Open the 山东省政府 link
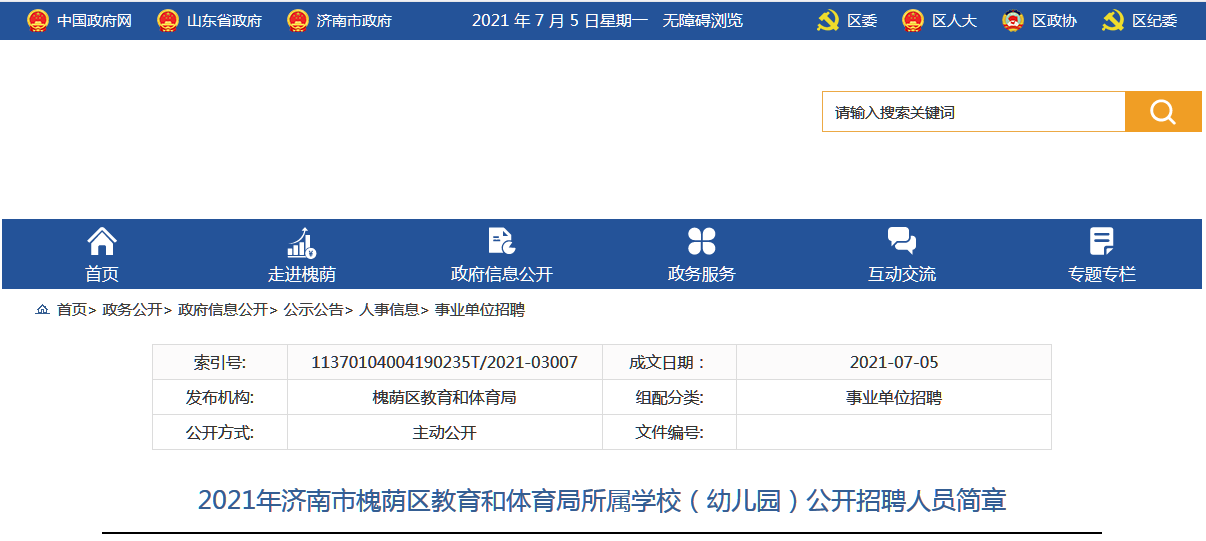1206x541 pixels. click(224, 20)
